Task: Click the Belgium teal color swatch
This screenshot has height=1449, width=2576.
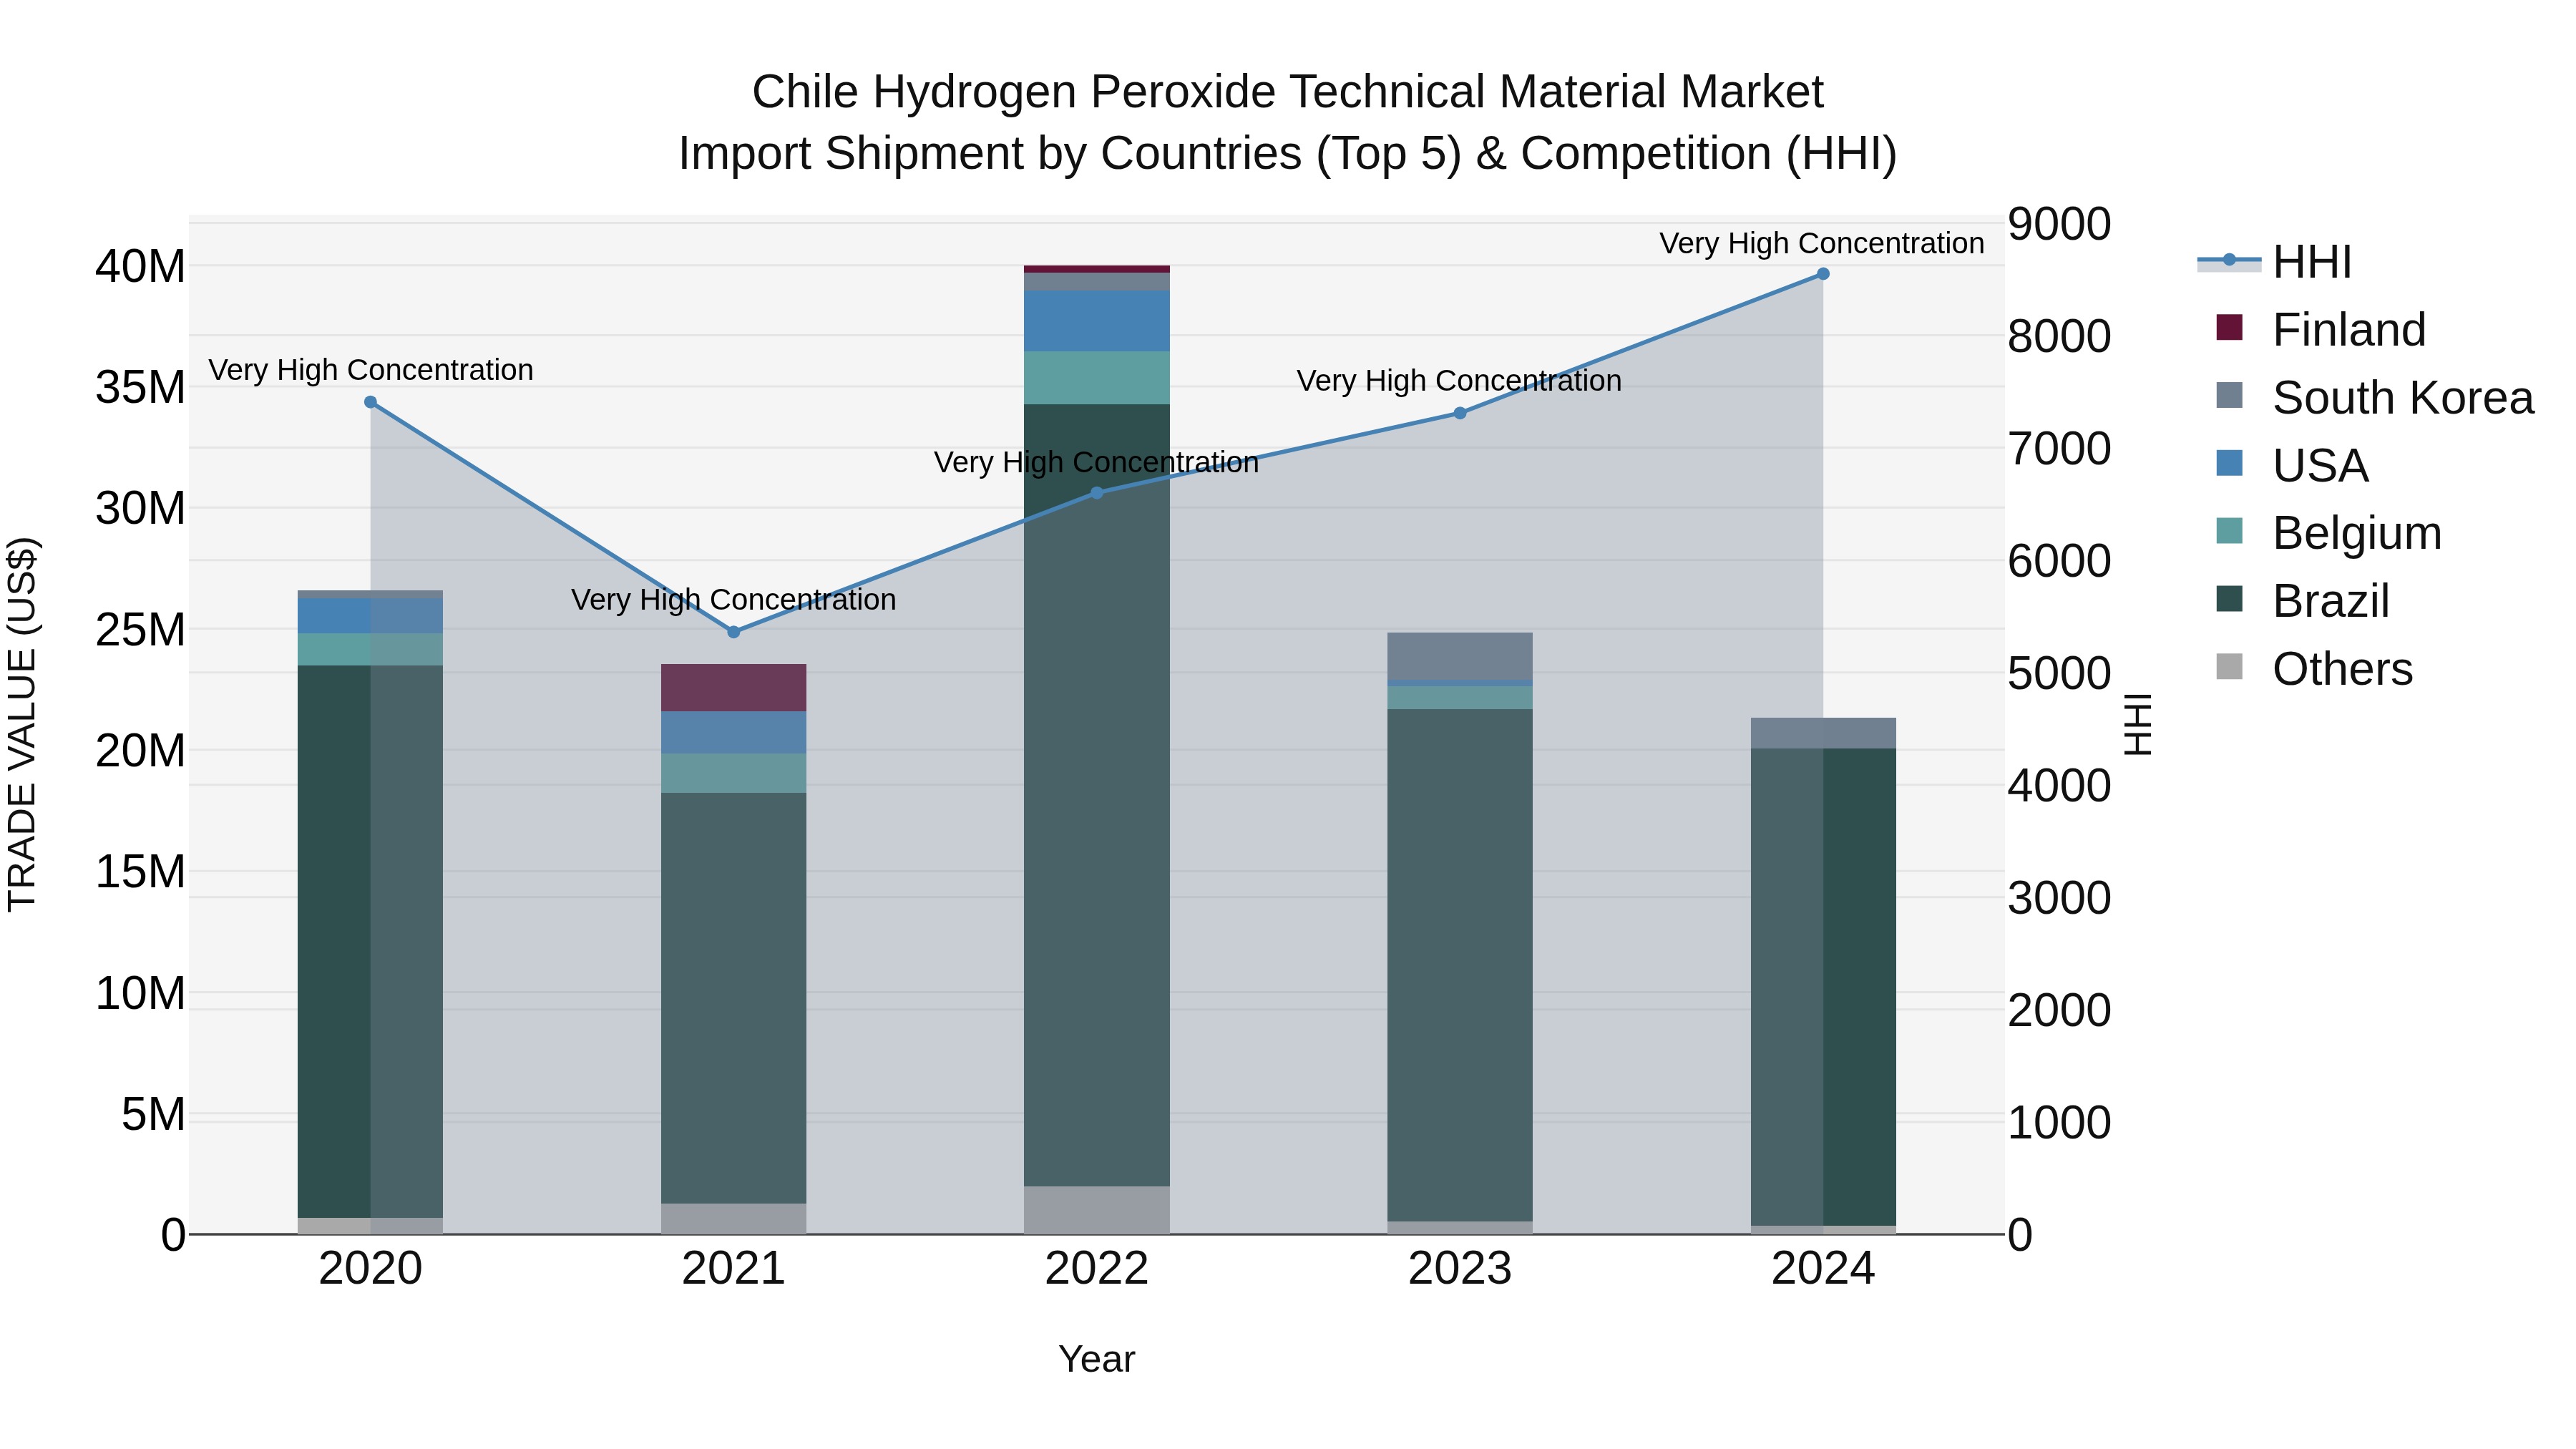Action: click(2229, 531)
